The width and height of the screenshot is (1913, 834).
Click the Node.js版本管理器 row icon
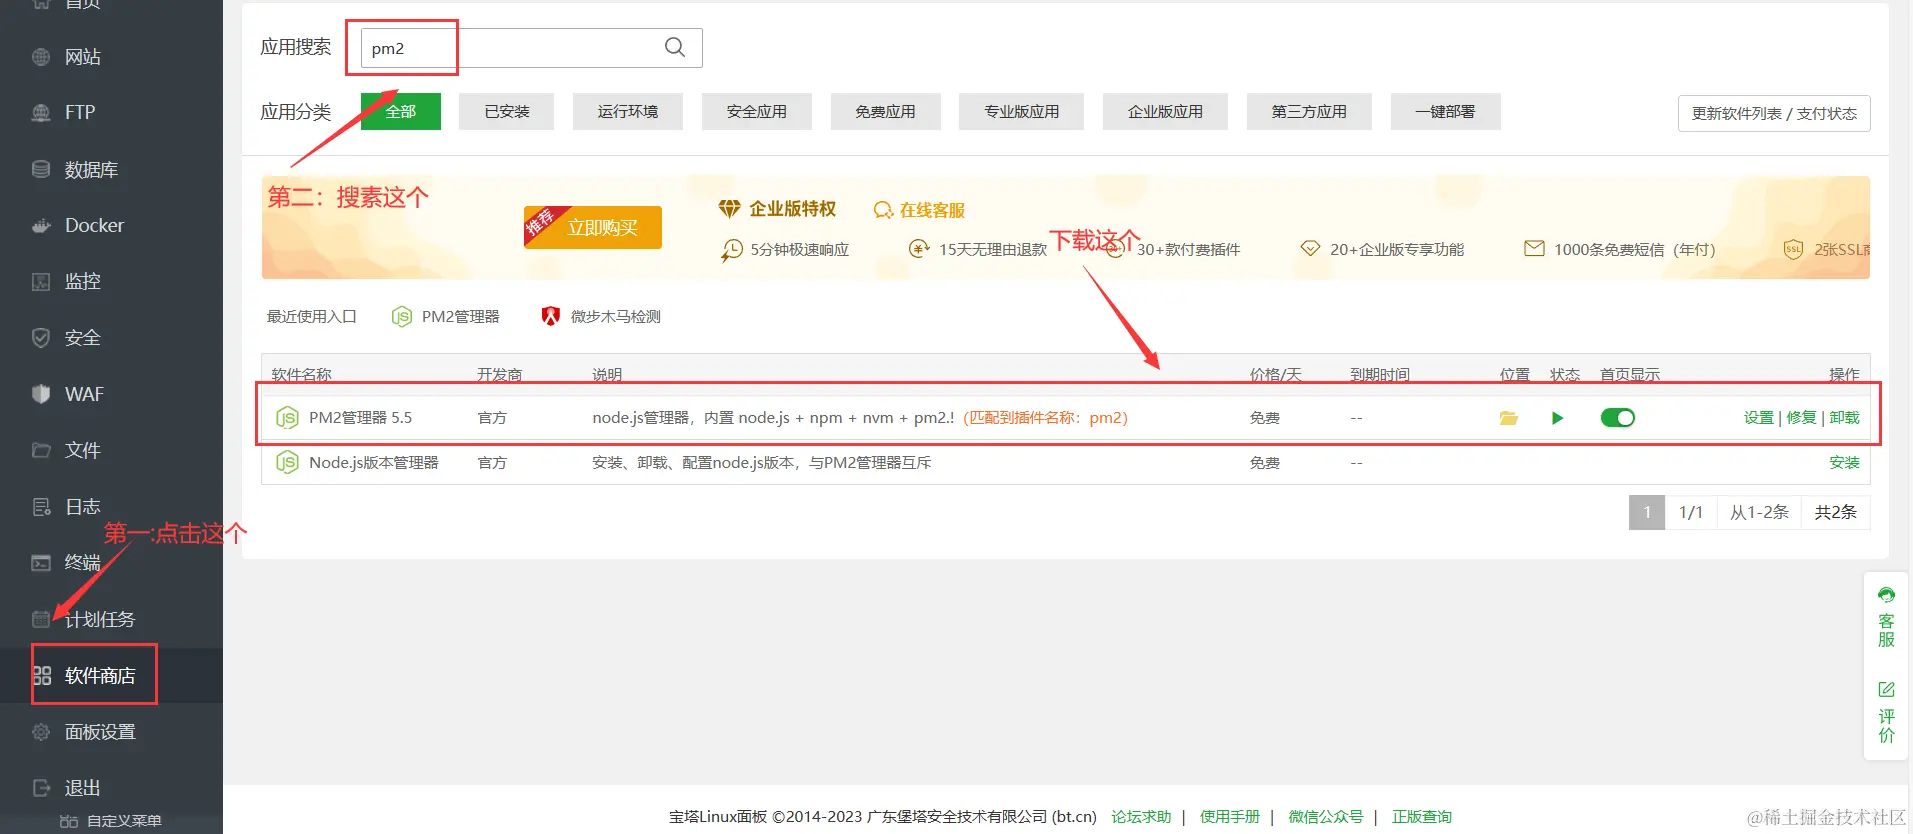(287, 462)
